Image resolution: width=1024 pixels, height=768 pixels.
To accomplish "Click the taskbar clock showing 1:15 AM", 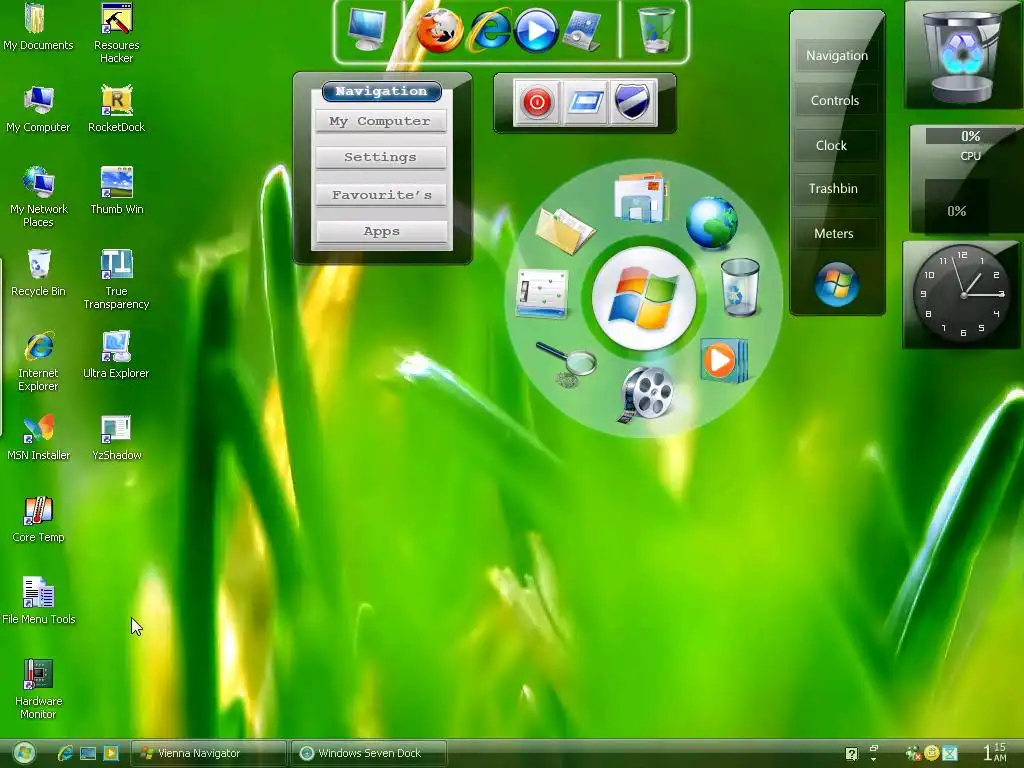I will click(995, 752).
